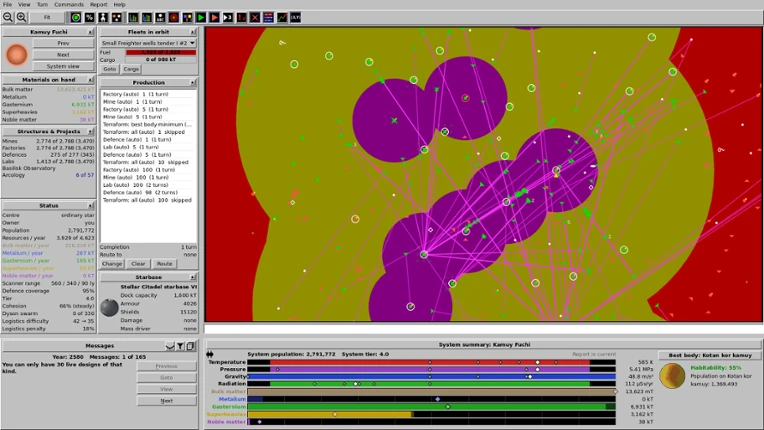Click the production Route button
Image resolution: width=764 pixels, height=430 pixels.
[164, 263]
